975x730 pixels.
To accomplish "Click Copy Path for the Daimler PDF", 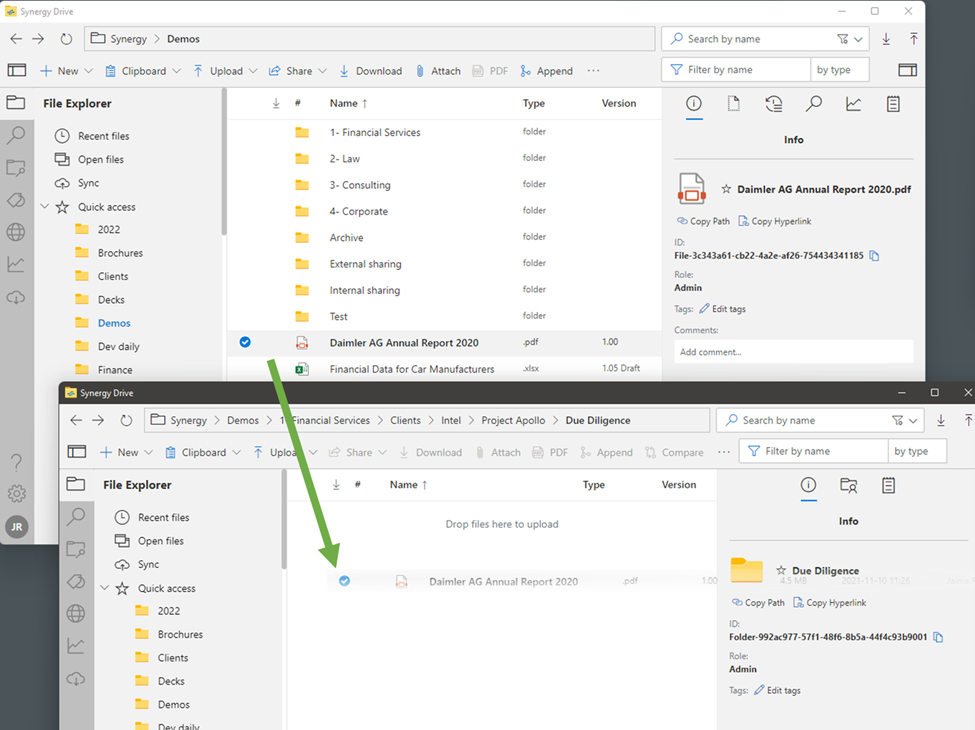I will (703, 221).
